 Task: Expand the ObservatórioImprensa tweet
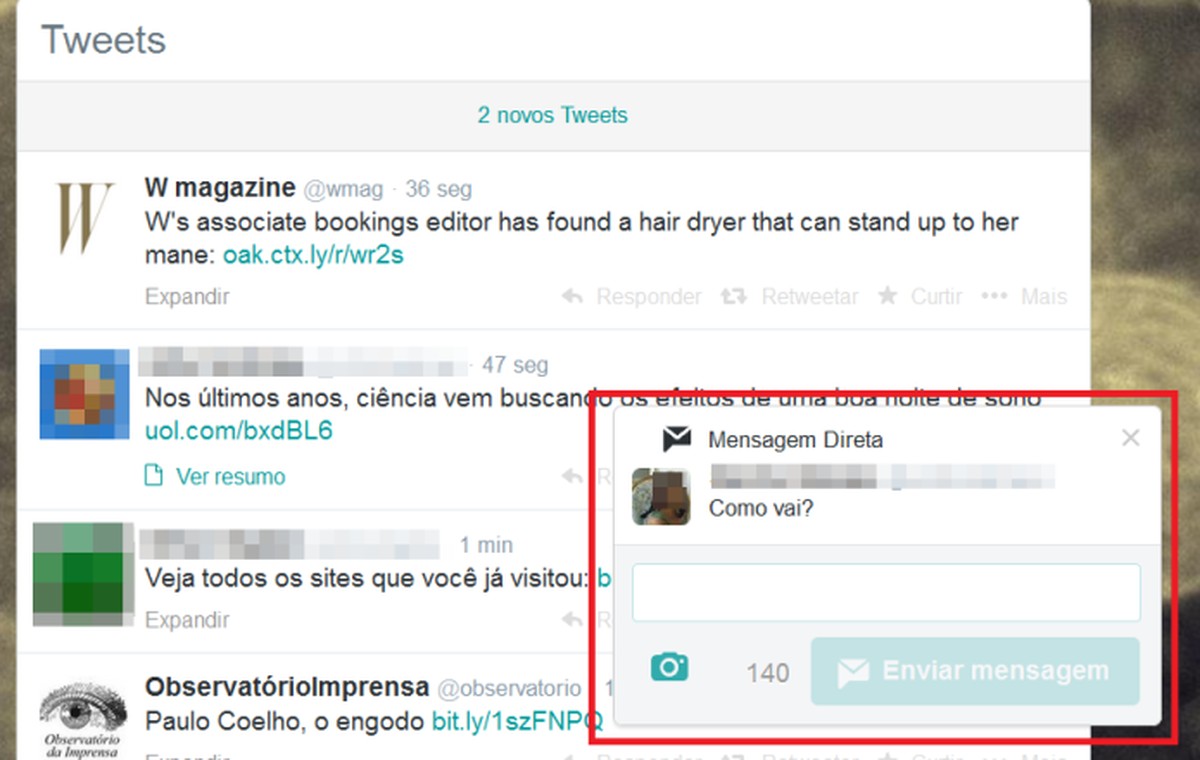pos(186,757)
